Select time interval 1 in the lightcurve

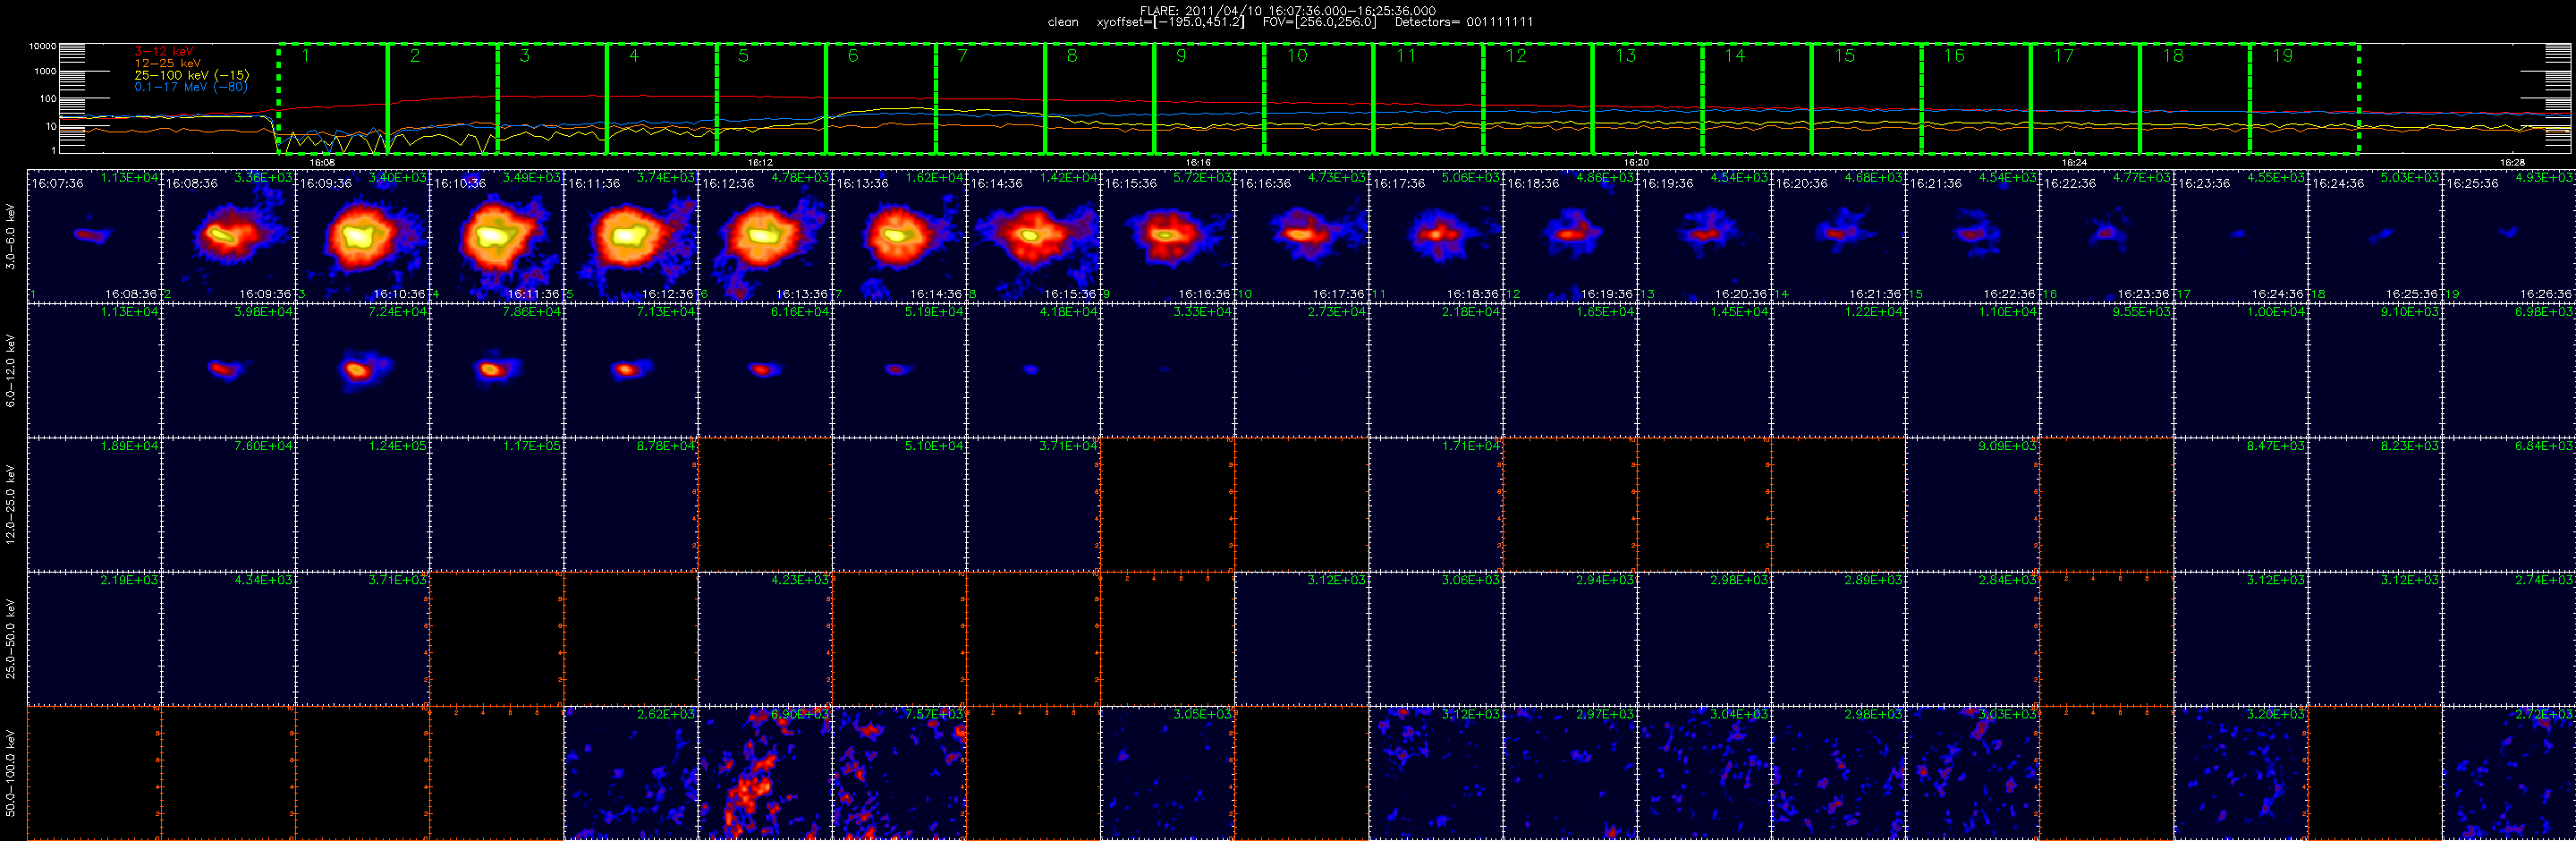(x=333, y=98)
